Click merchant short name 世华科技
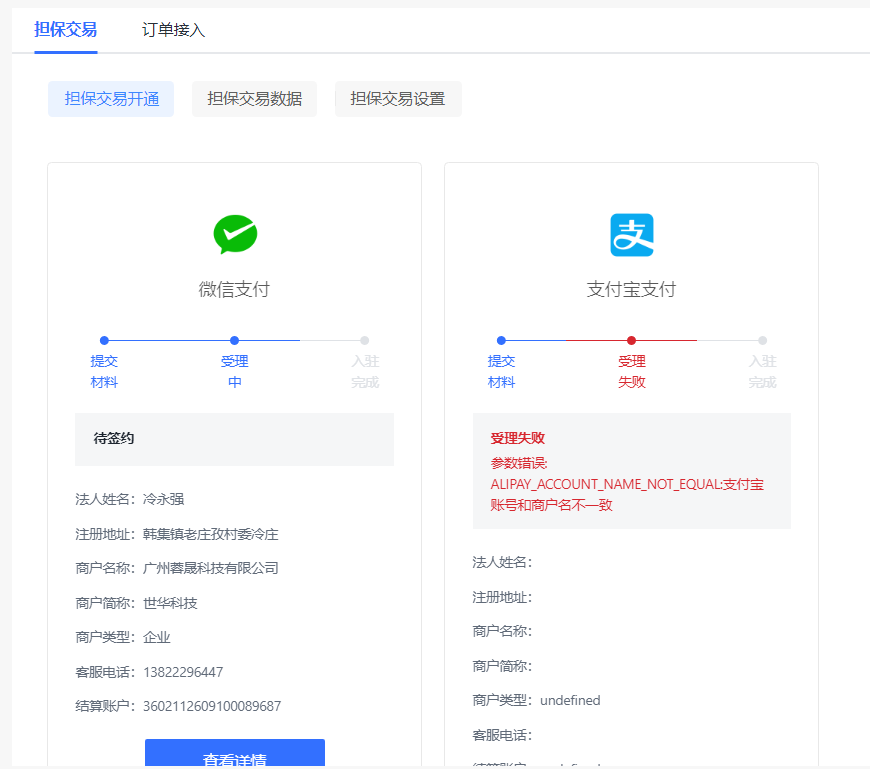 (170, 603)
